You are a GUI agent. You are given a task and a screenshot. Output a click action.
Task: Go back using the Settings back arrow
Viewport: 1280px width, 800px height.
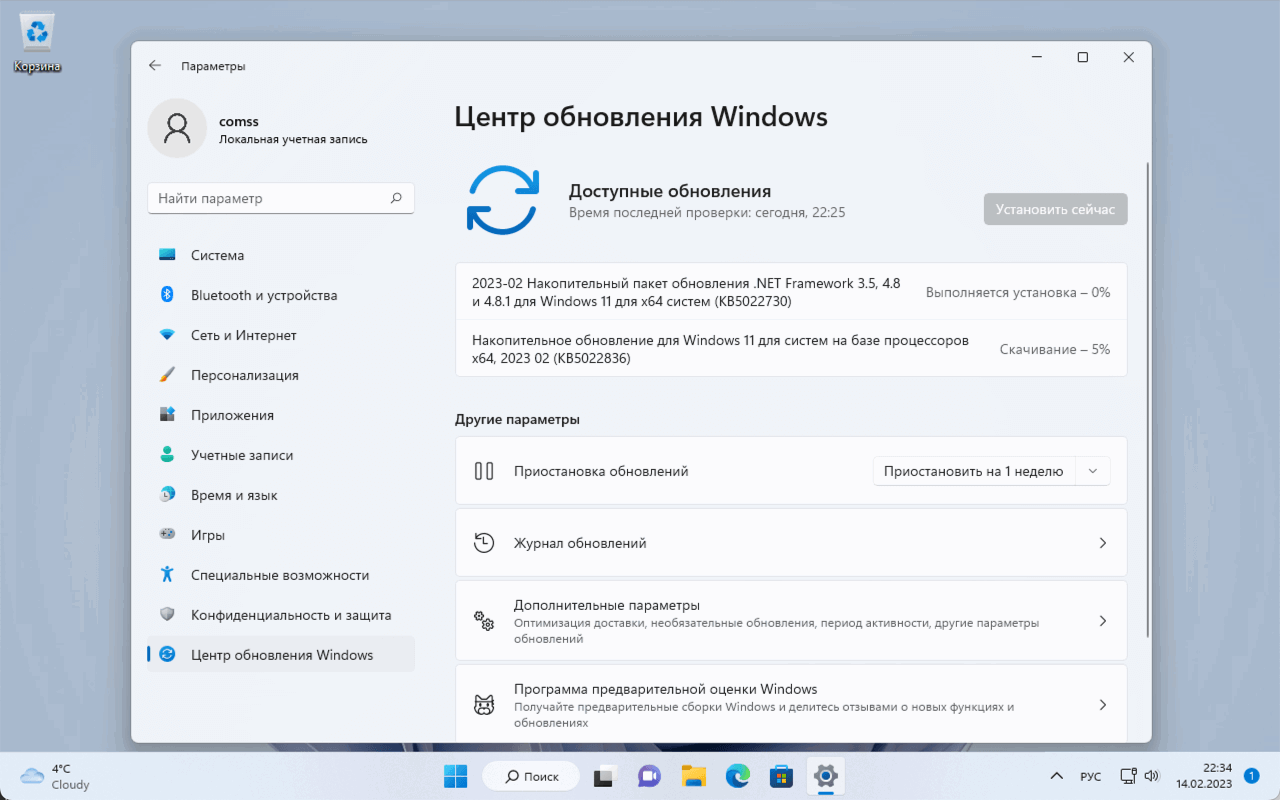(x=155, y=66)
